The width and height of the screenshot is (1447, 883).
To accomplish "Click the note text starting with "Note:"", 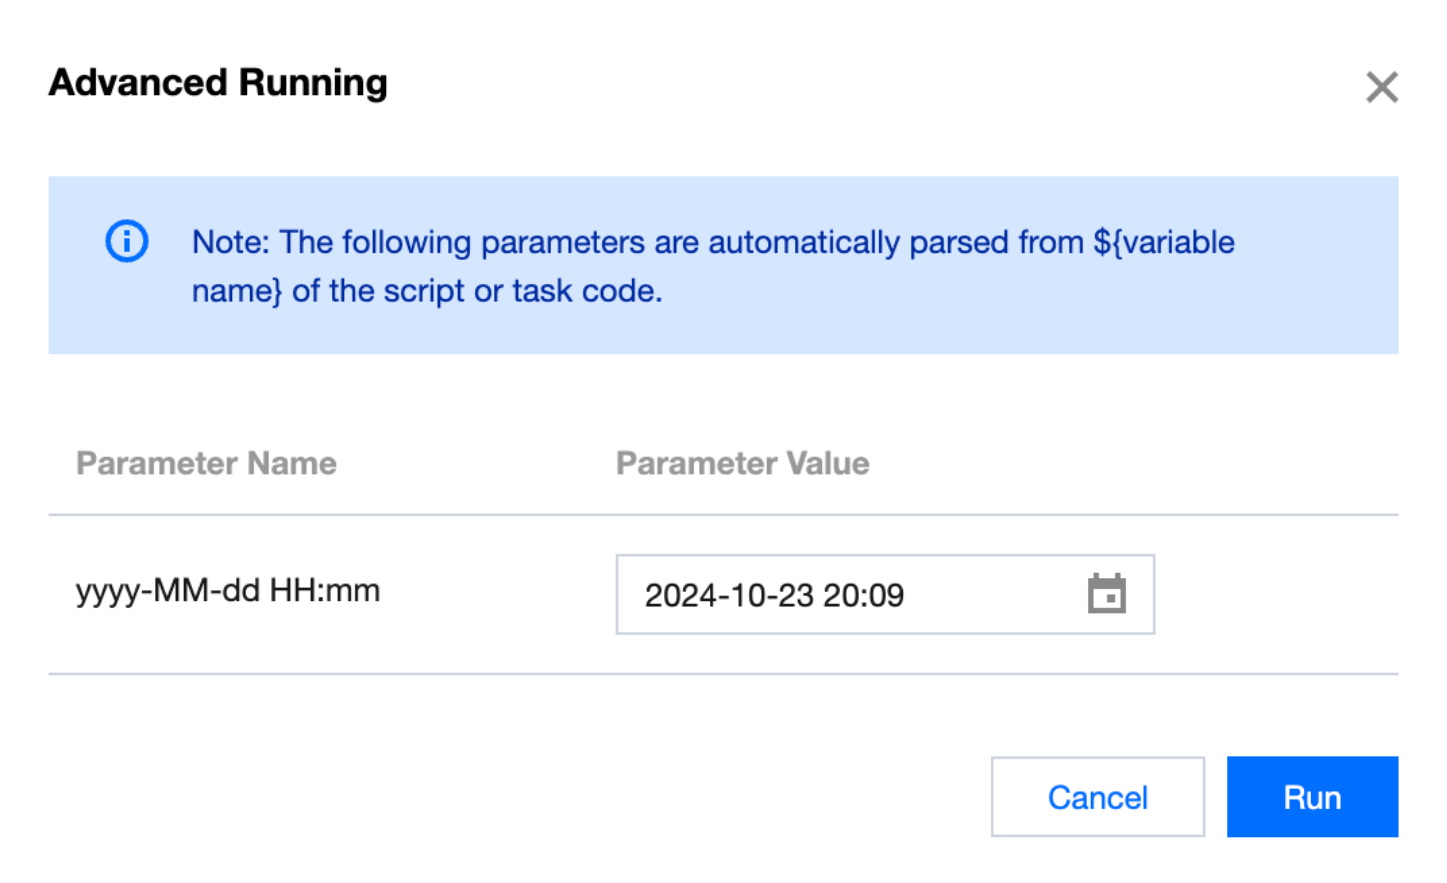I will click(x=712, y=266).
